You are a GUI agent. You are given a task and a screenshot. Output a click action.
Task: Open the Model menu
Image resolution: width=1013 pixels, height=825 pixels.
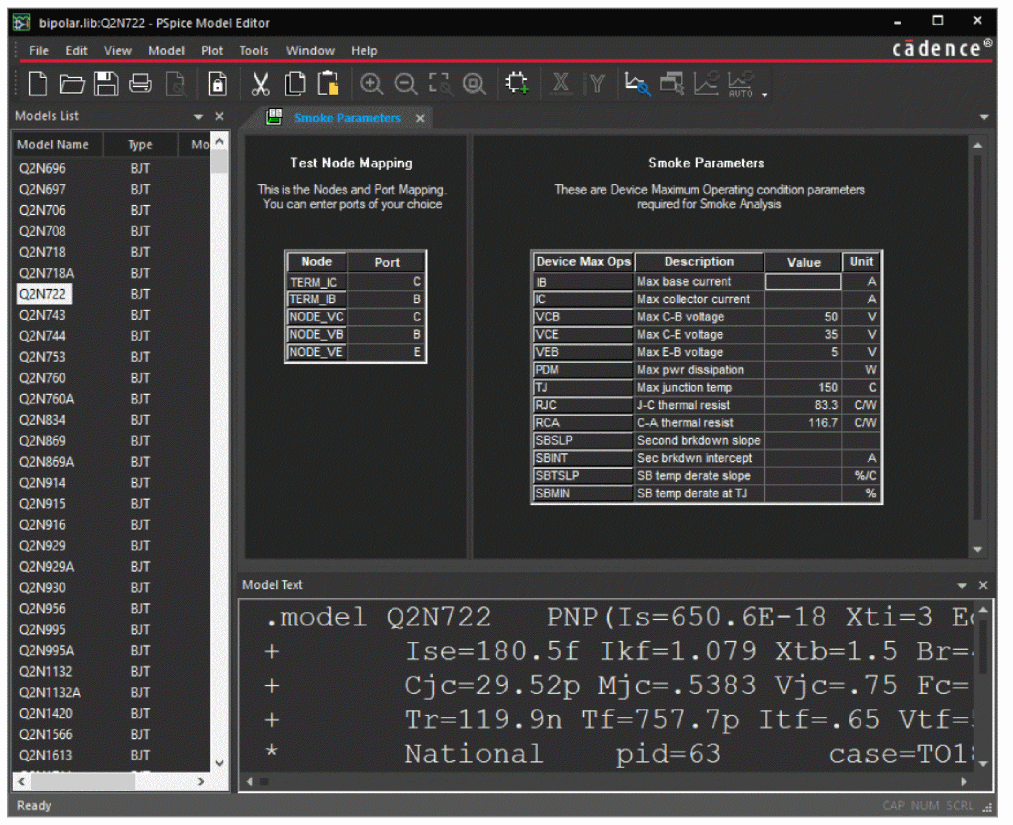tap(166, 50)
